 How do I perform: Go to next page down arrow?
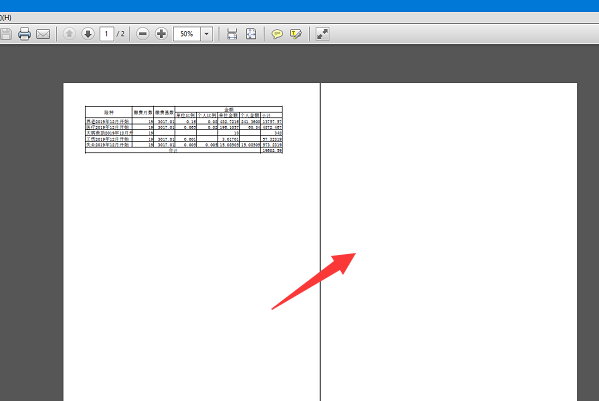tap(88, 34)
